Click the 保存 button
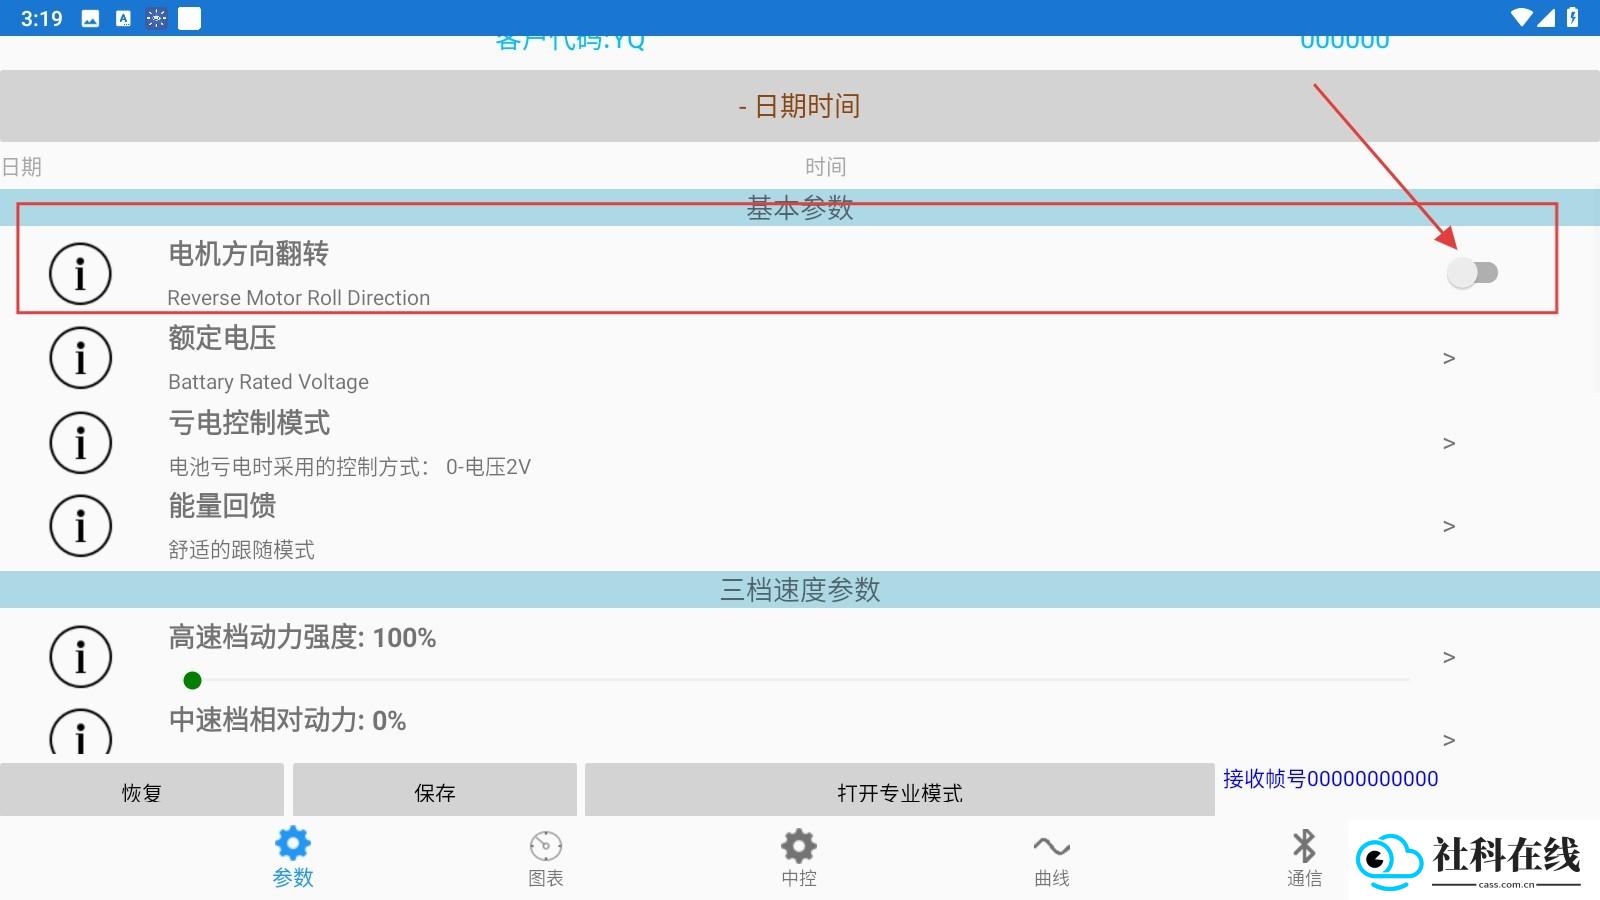1600x900 pixels. click(435, 792)
